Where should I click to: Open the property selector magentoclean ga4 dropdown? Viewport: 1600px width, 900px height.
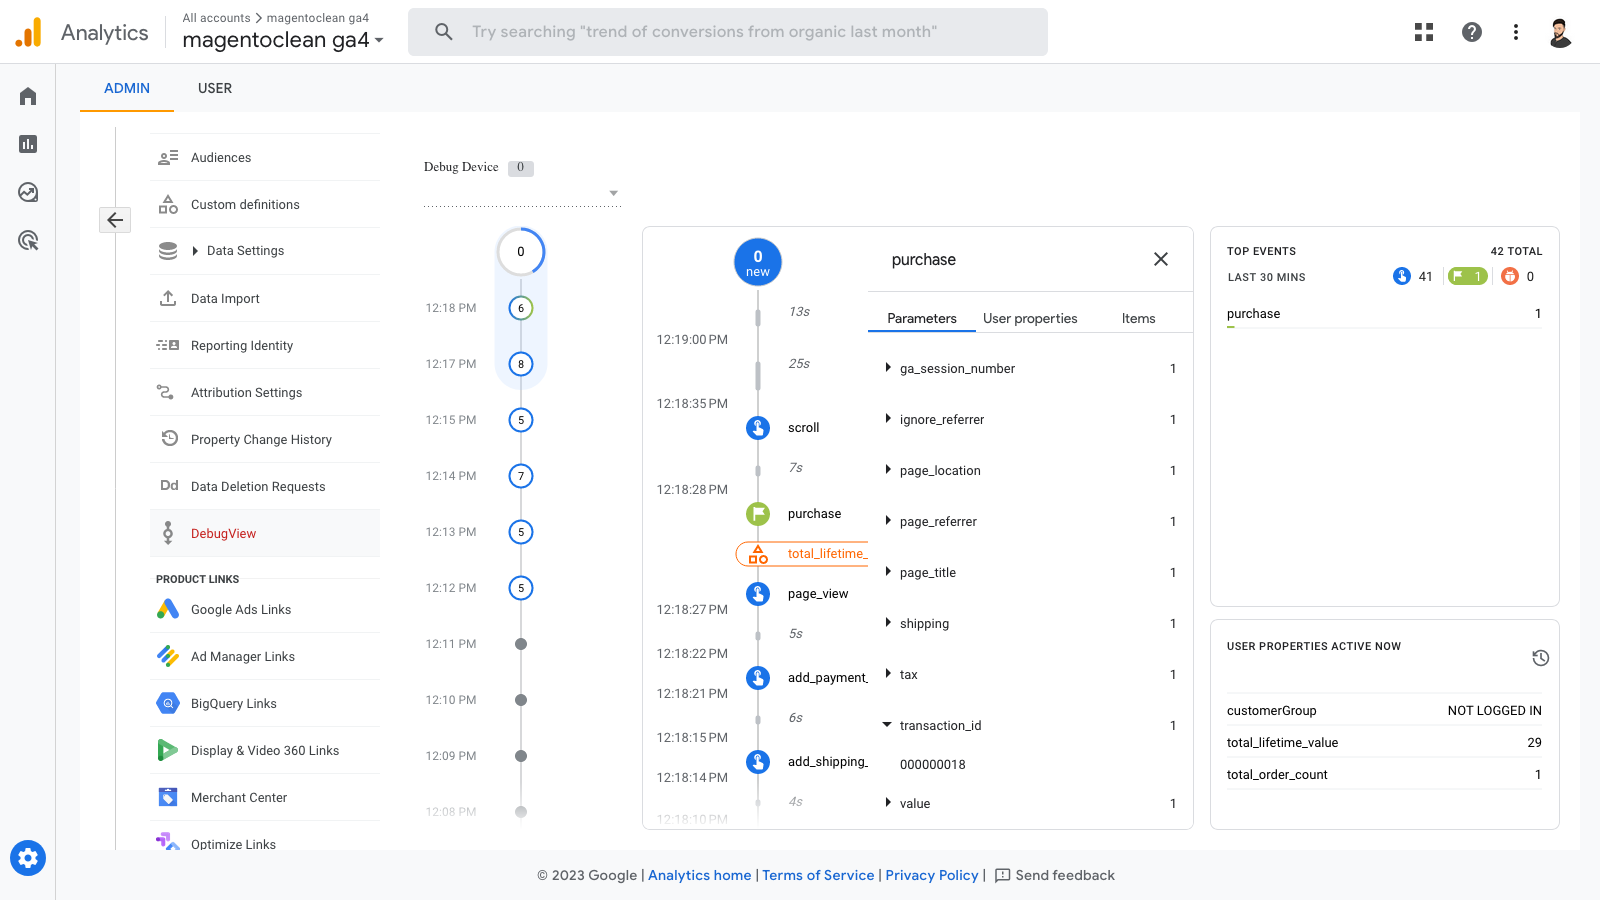283,40
